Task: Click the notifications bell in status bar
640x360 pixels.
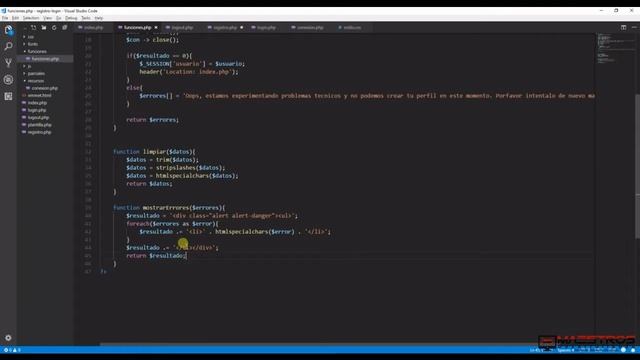Action: (x=633, y=350)
